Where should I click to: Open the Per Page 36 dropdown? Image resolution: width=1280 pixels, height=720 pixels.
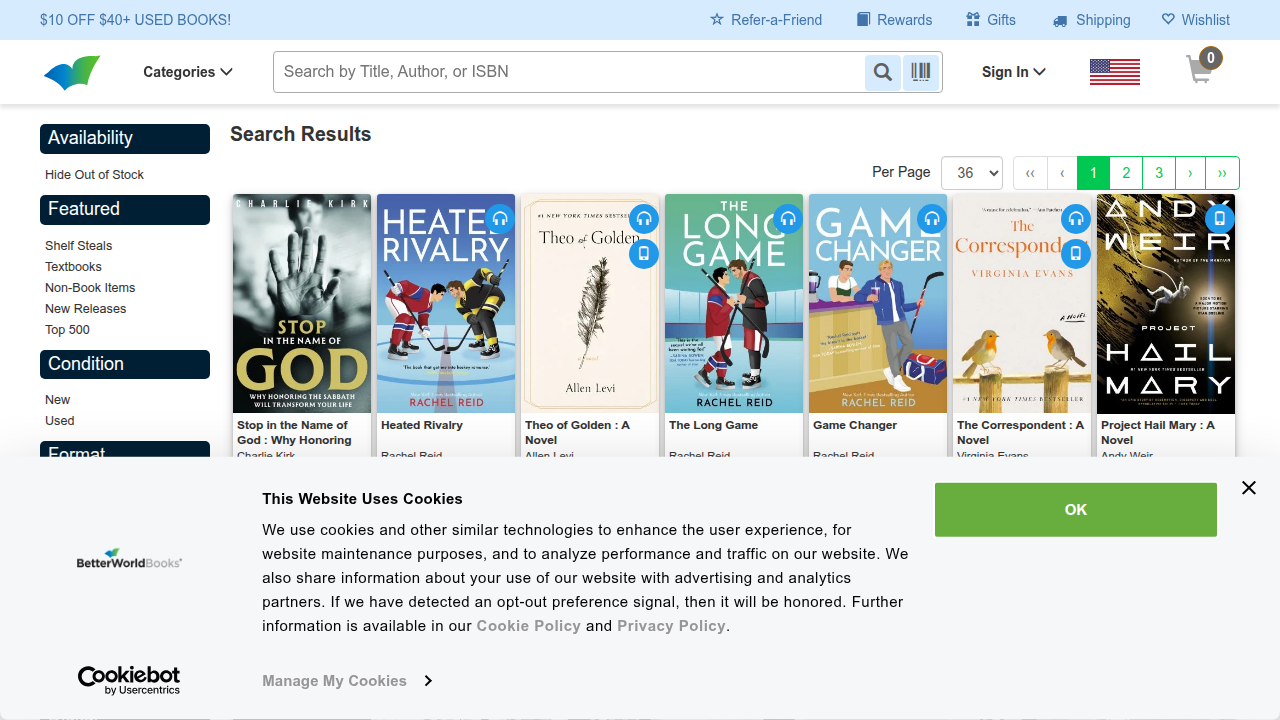pyautogui.click(x=972, y=173)
